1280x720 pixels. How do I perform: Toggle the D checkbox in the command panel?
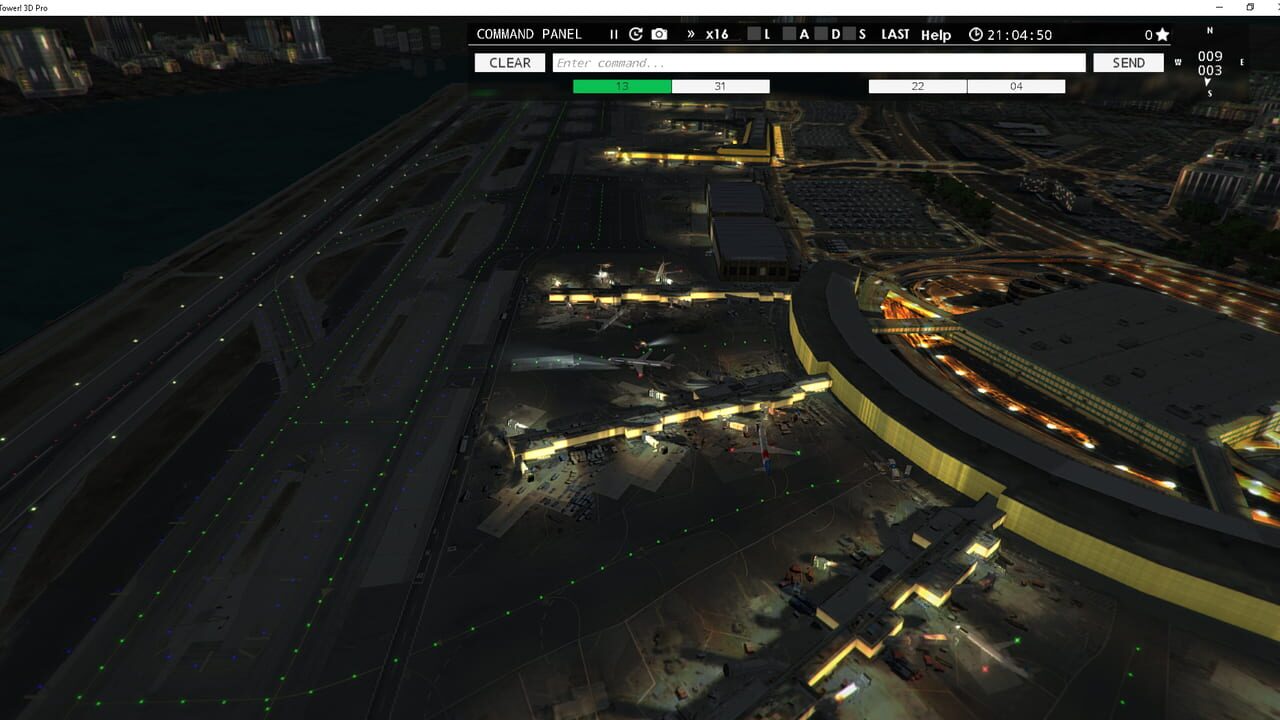(821, 34)
